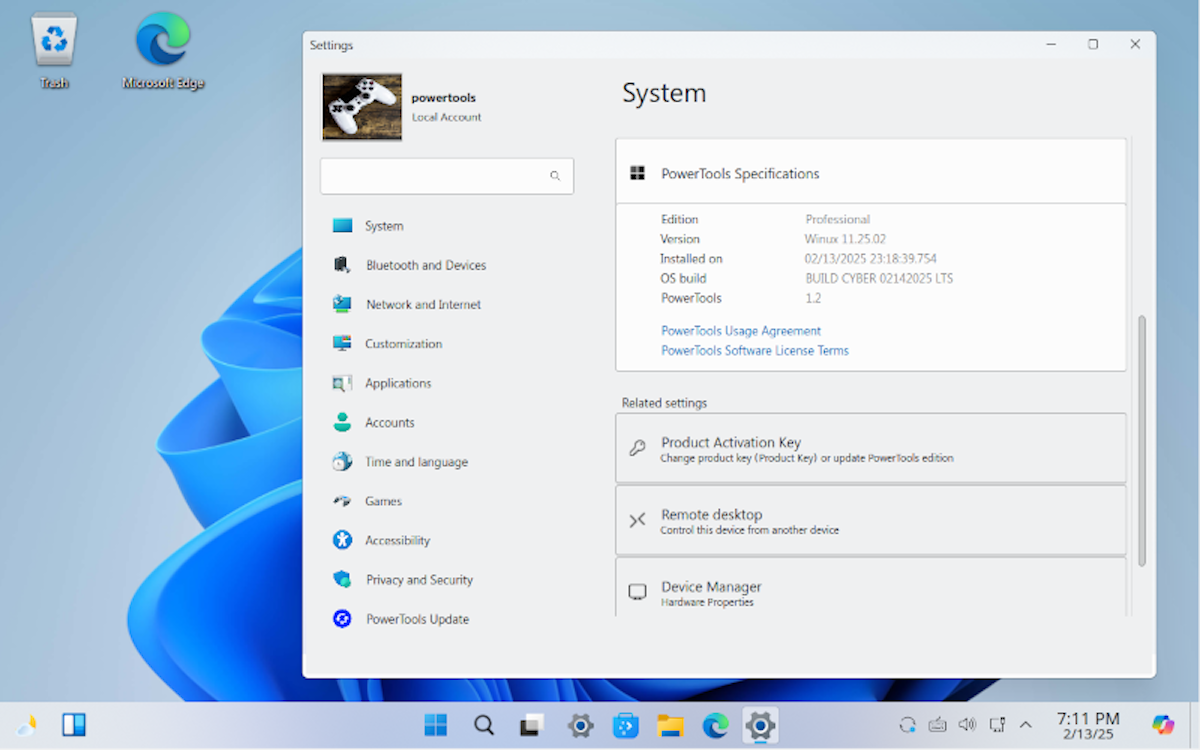Click the powertools account name
The width and height of the screenshot is (1200, 750).
[x=443, y=98]
